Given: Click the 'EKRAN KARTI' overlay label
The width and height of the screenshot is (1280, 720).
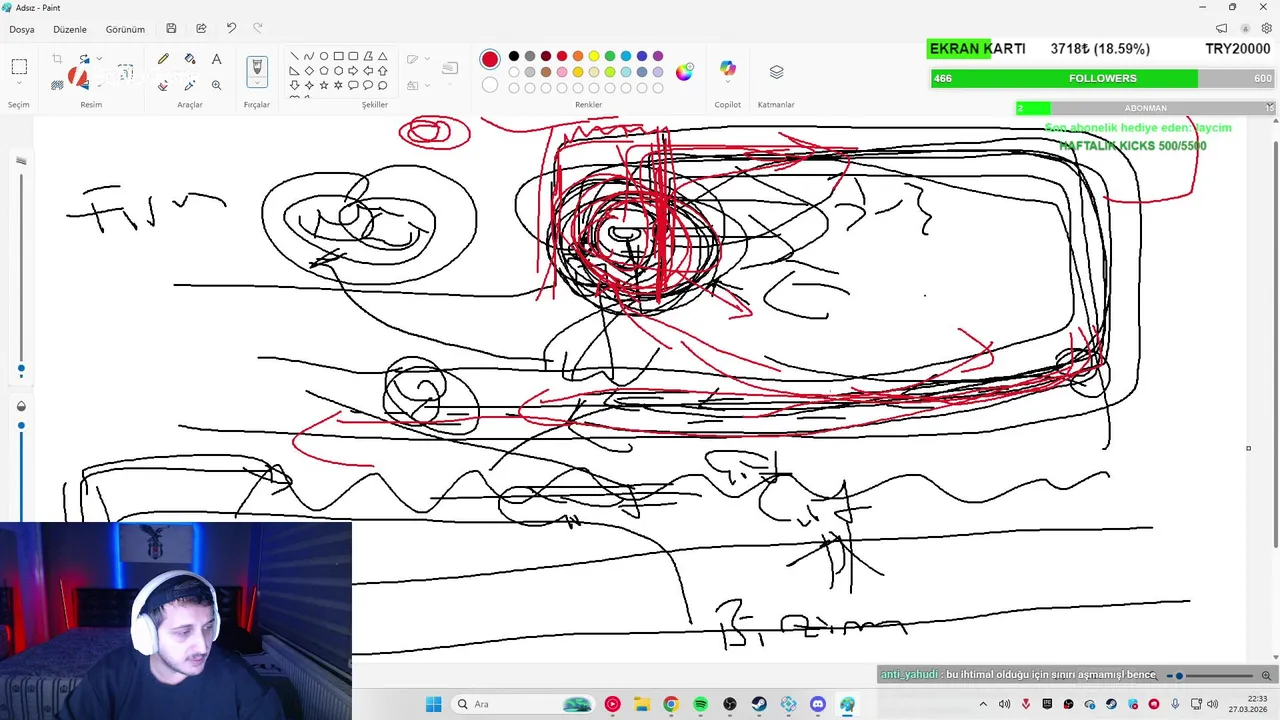Looking at the screenshot, I should (x=977, y=48).
